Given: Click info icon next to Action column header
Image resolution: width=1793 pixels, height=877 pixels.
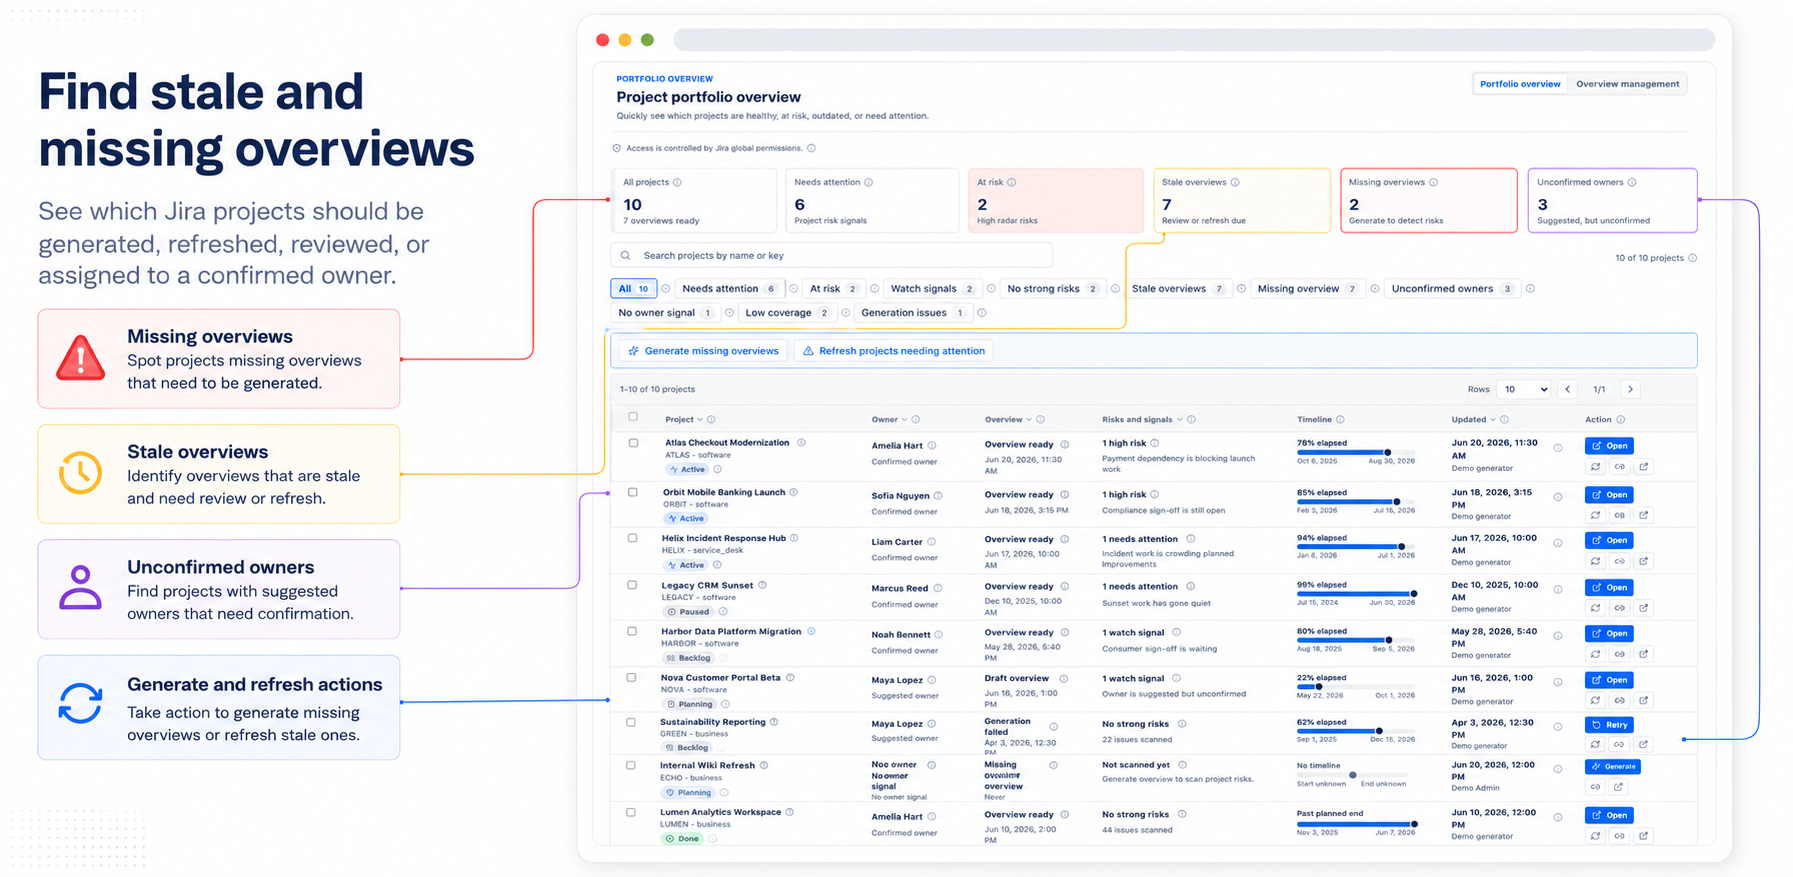Looking at the screenshot, I should pos(1621,420).
